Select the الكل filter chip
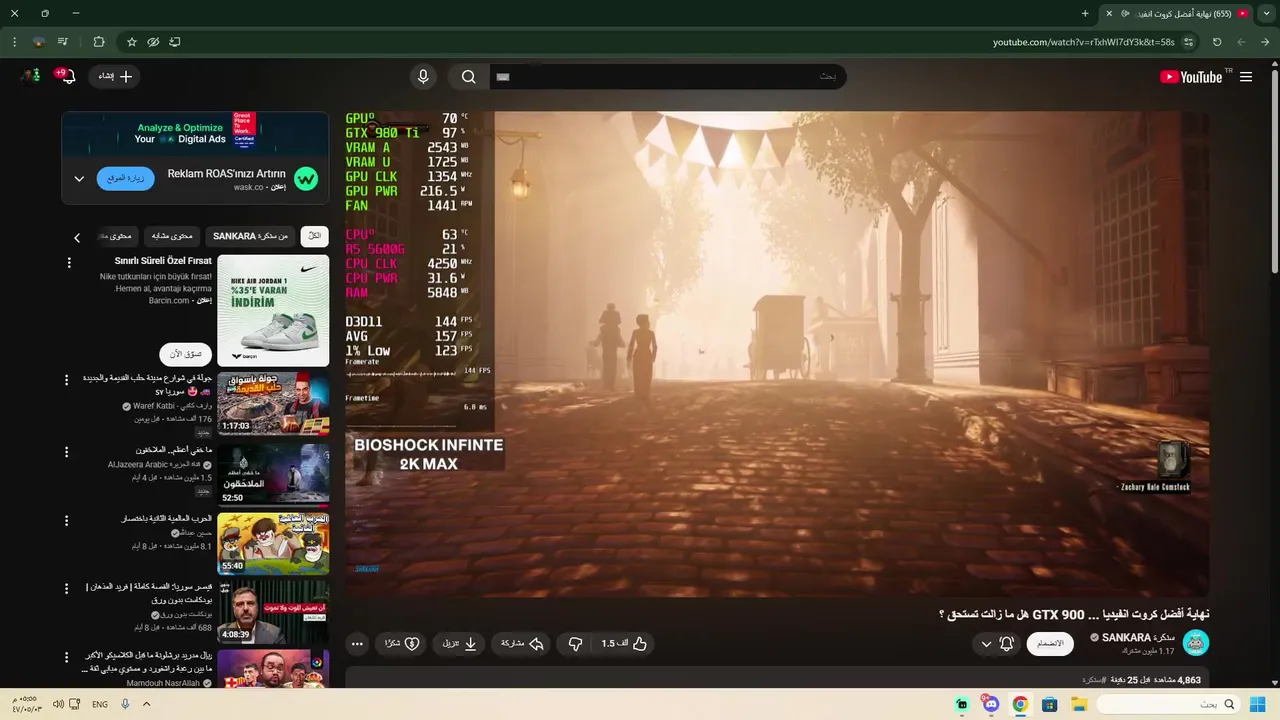The height and width of the screenshot is (720, 1280). pos(314,236)
